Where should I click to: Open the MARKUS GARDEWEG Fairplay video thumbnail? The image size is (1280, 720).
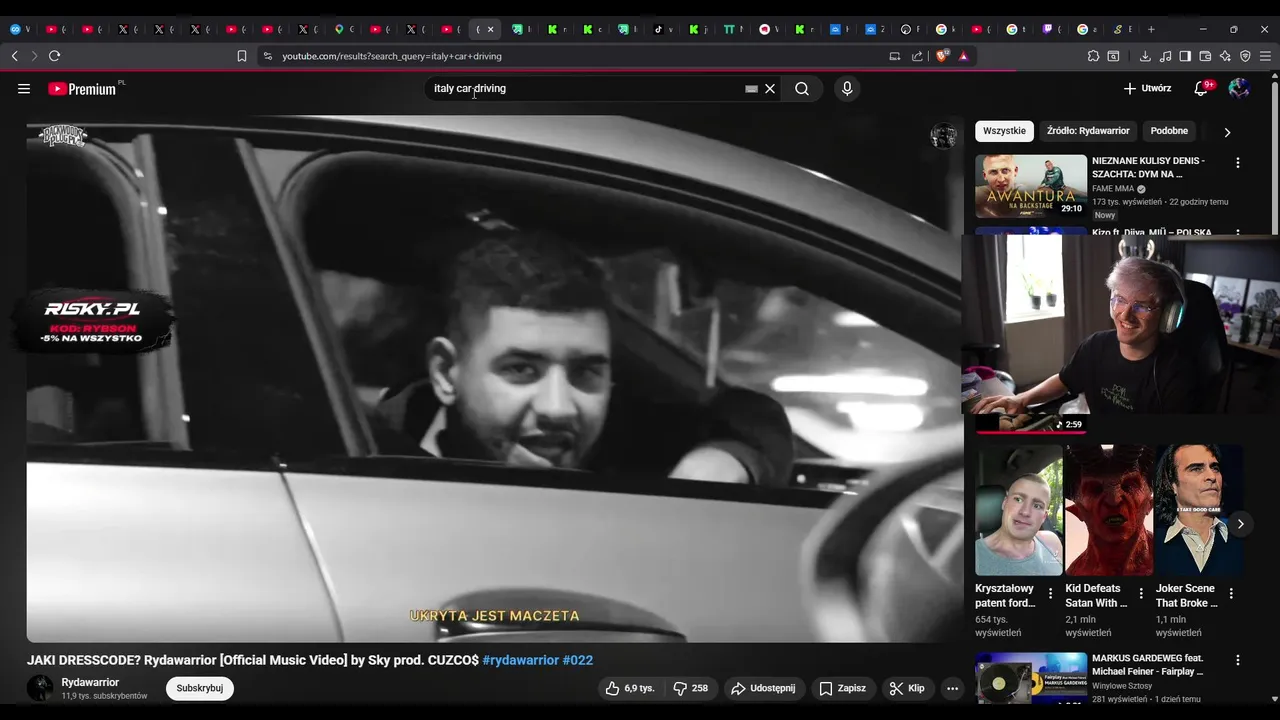click(1031, 679)
